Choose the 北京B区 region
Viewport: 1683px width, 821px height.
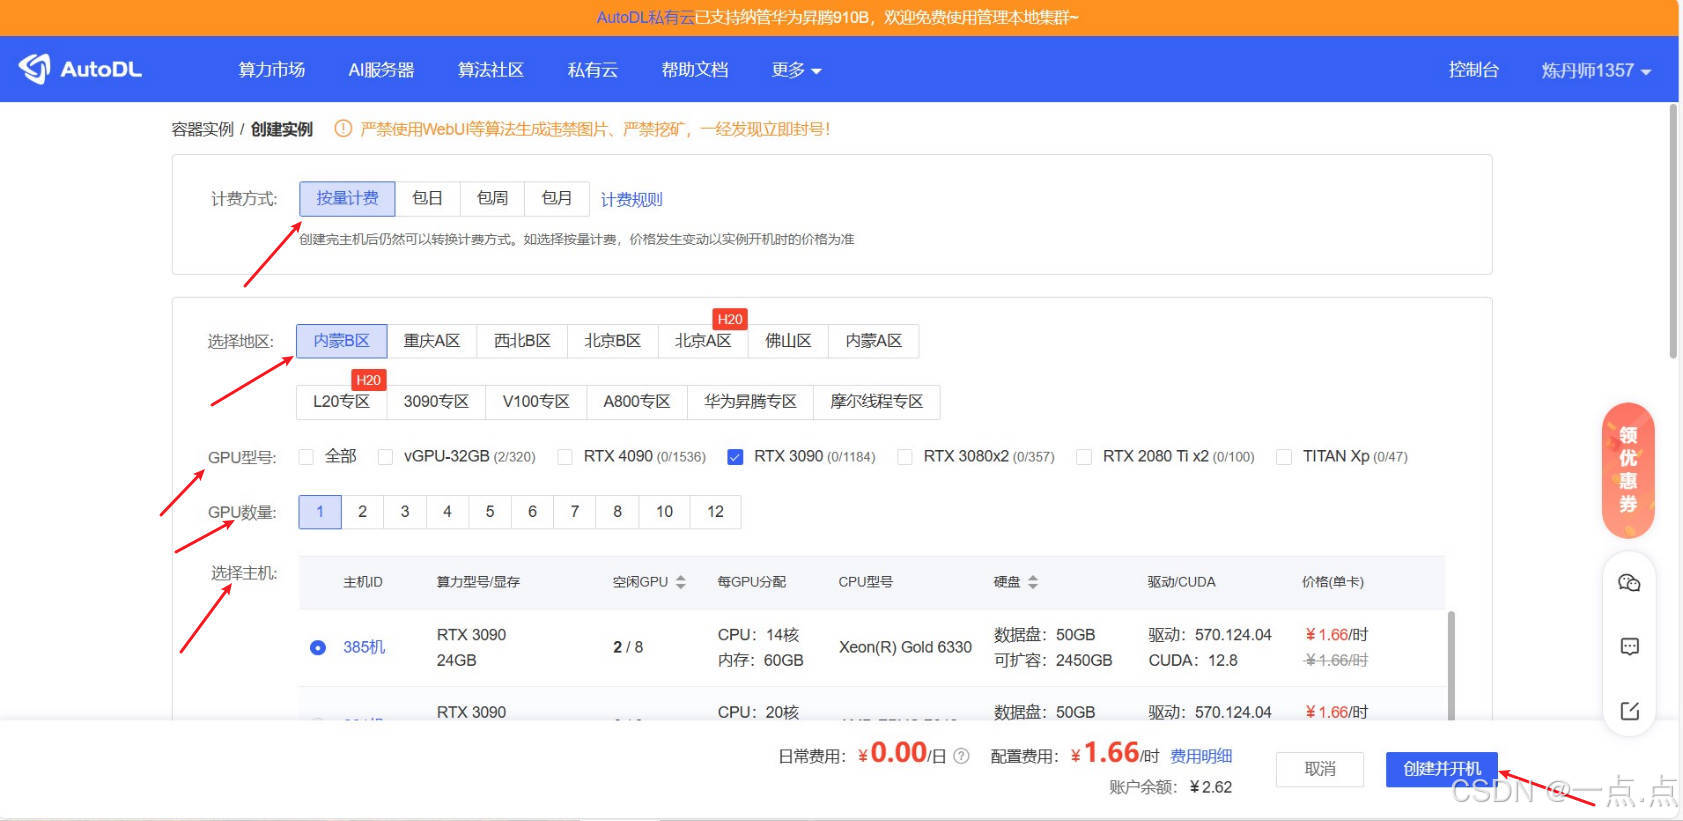(613, 341)
